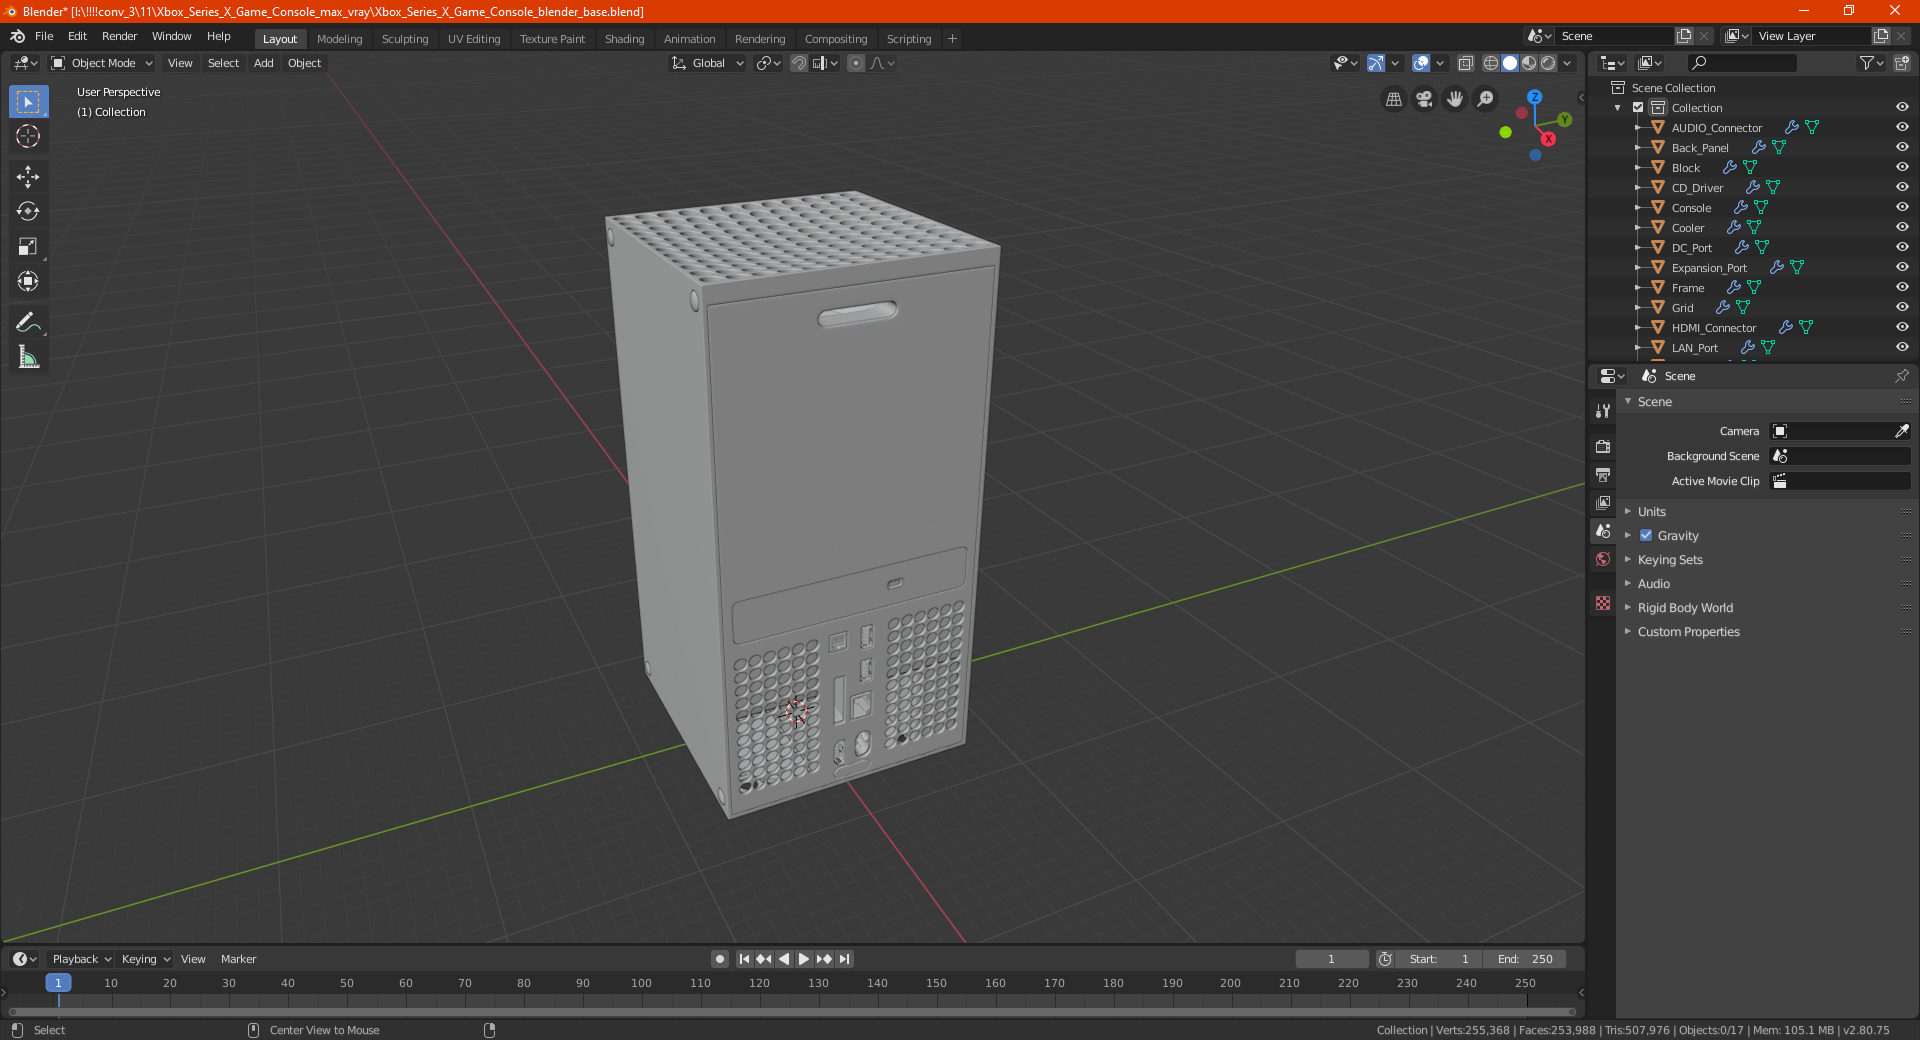Toggle the Collection exclude checkbox in outliner
This screenshot has width=1920, height=1040.
[x=1638, y=108]
